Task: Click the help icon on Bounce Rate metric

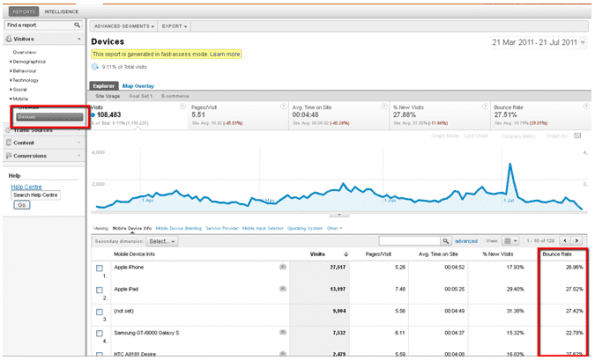Action: (x=586, y=107)
